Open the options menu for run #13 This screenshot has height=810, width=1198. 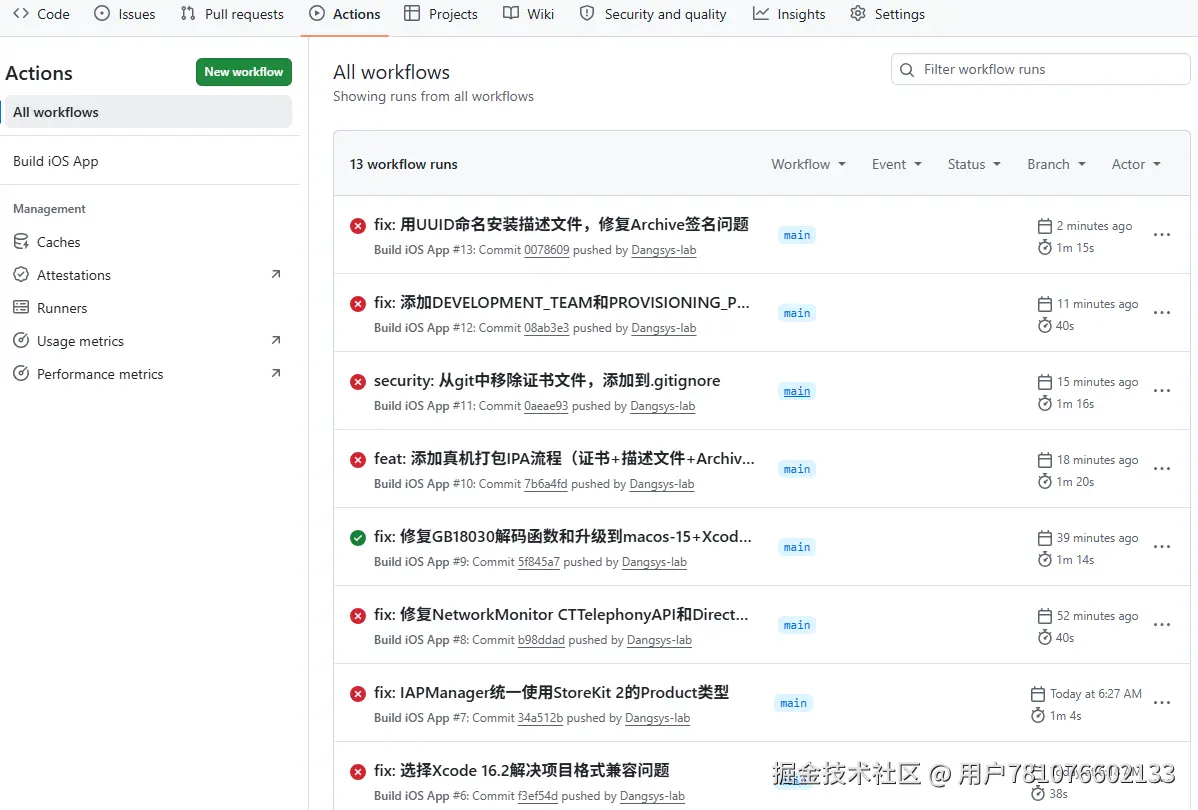1161,235
